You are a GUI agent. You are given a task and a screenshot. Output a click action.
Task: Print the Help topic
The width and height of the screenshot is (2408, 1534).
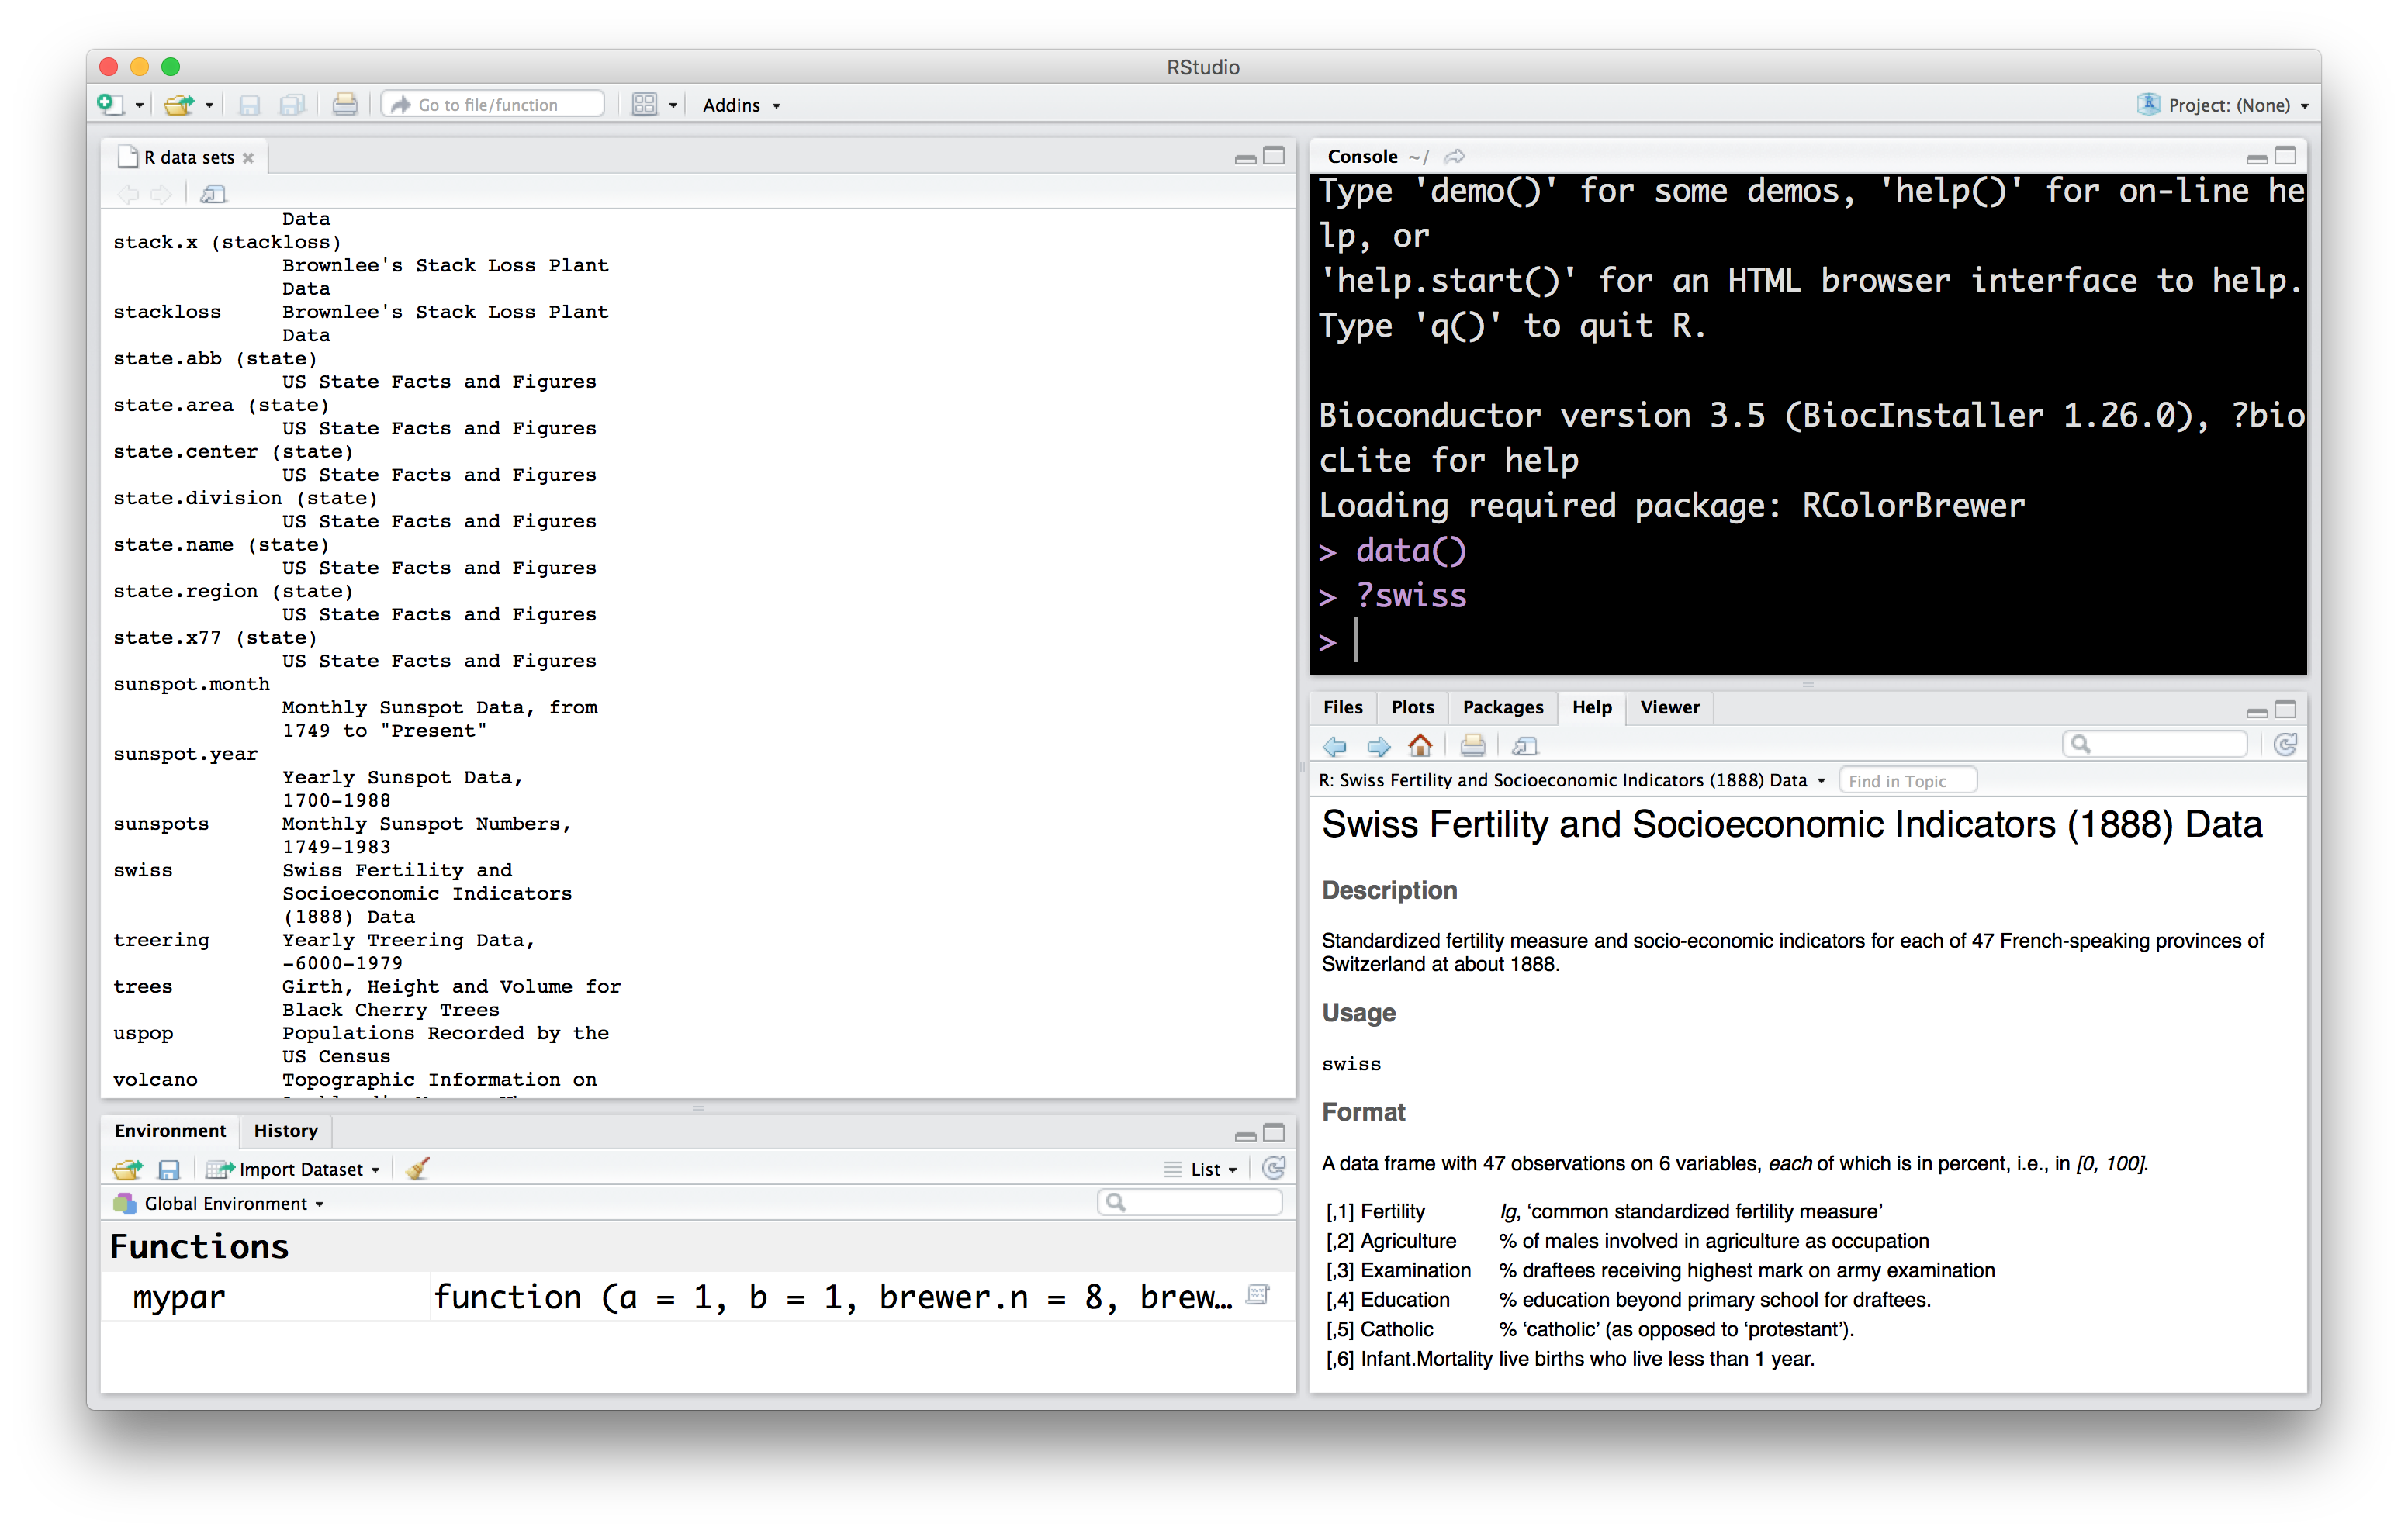pyautogui.click(x=1472, y=746)
